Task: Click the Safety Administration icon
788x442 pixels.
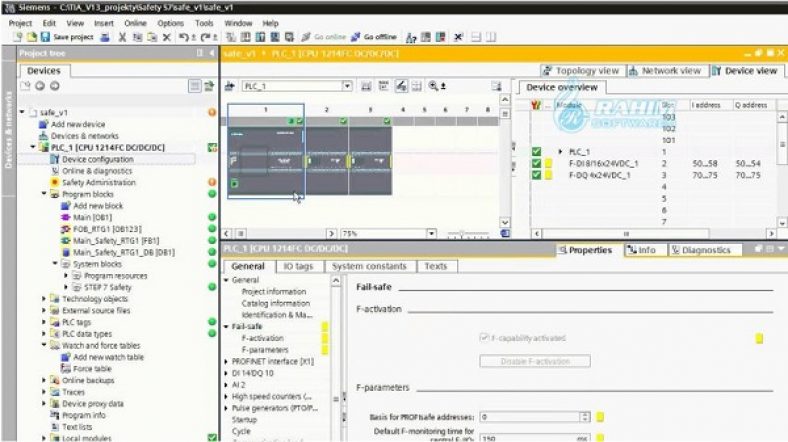Action: [55, 182]
